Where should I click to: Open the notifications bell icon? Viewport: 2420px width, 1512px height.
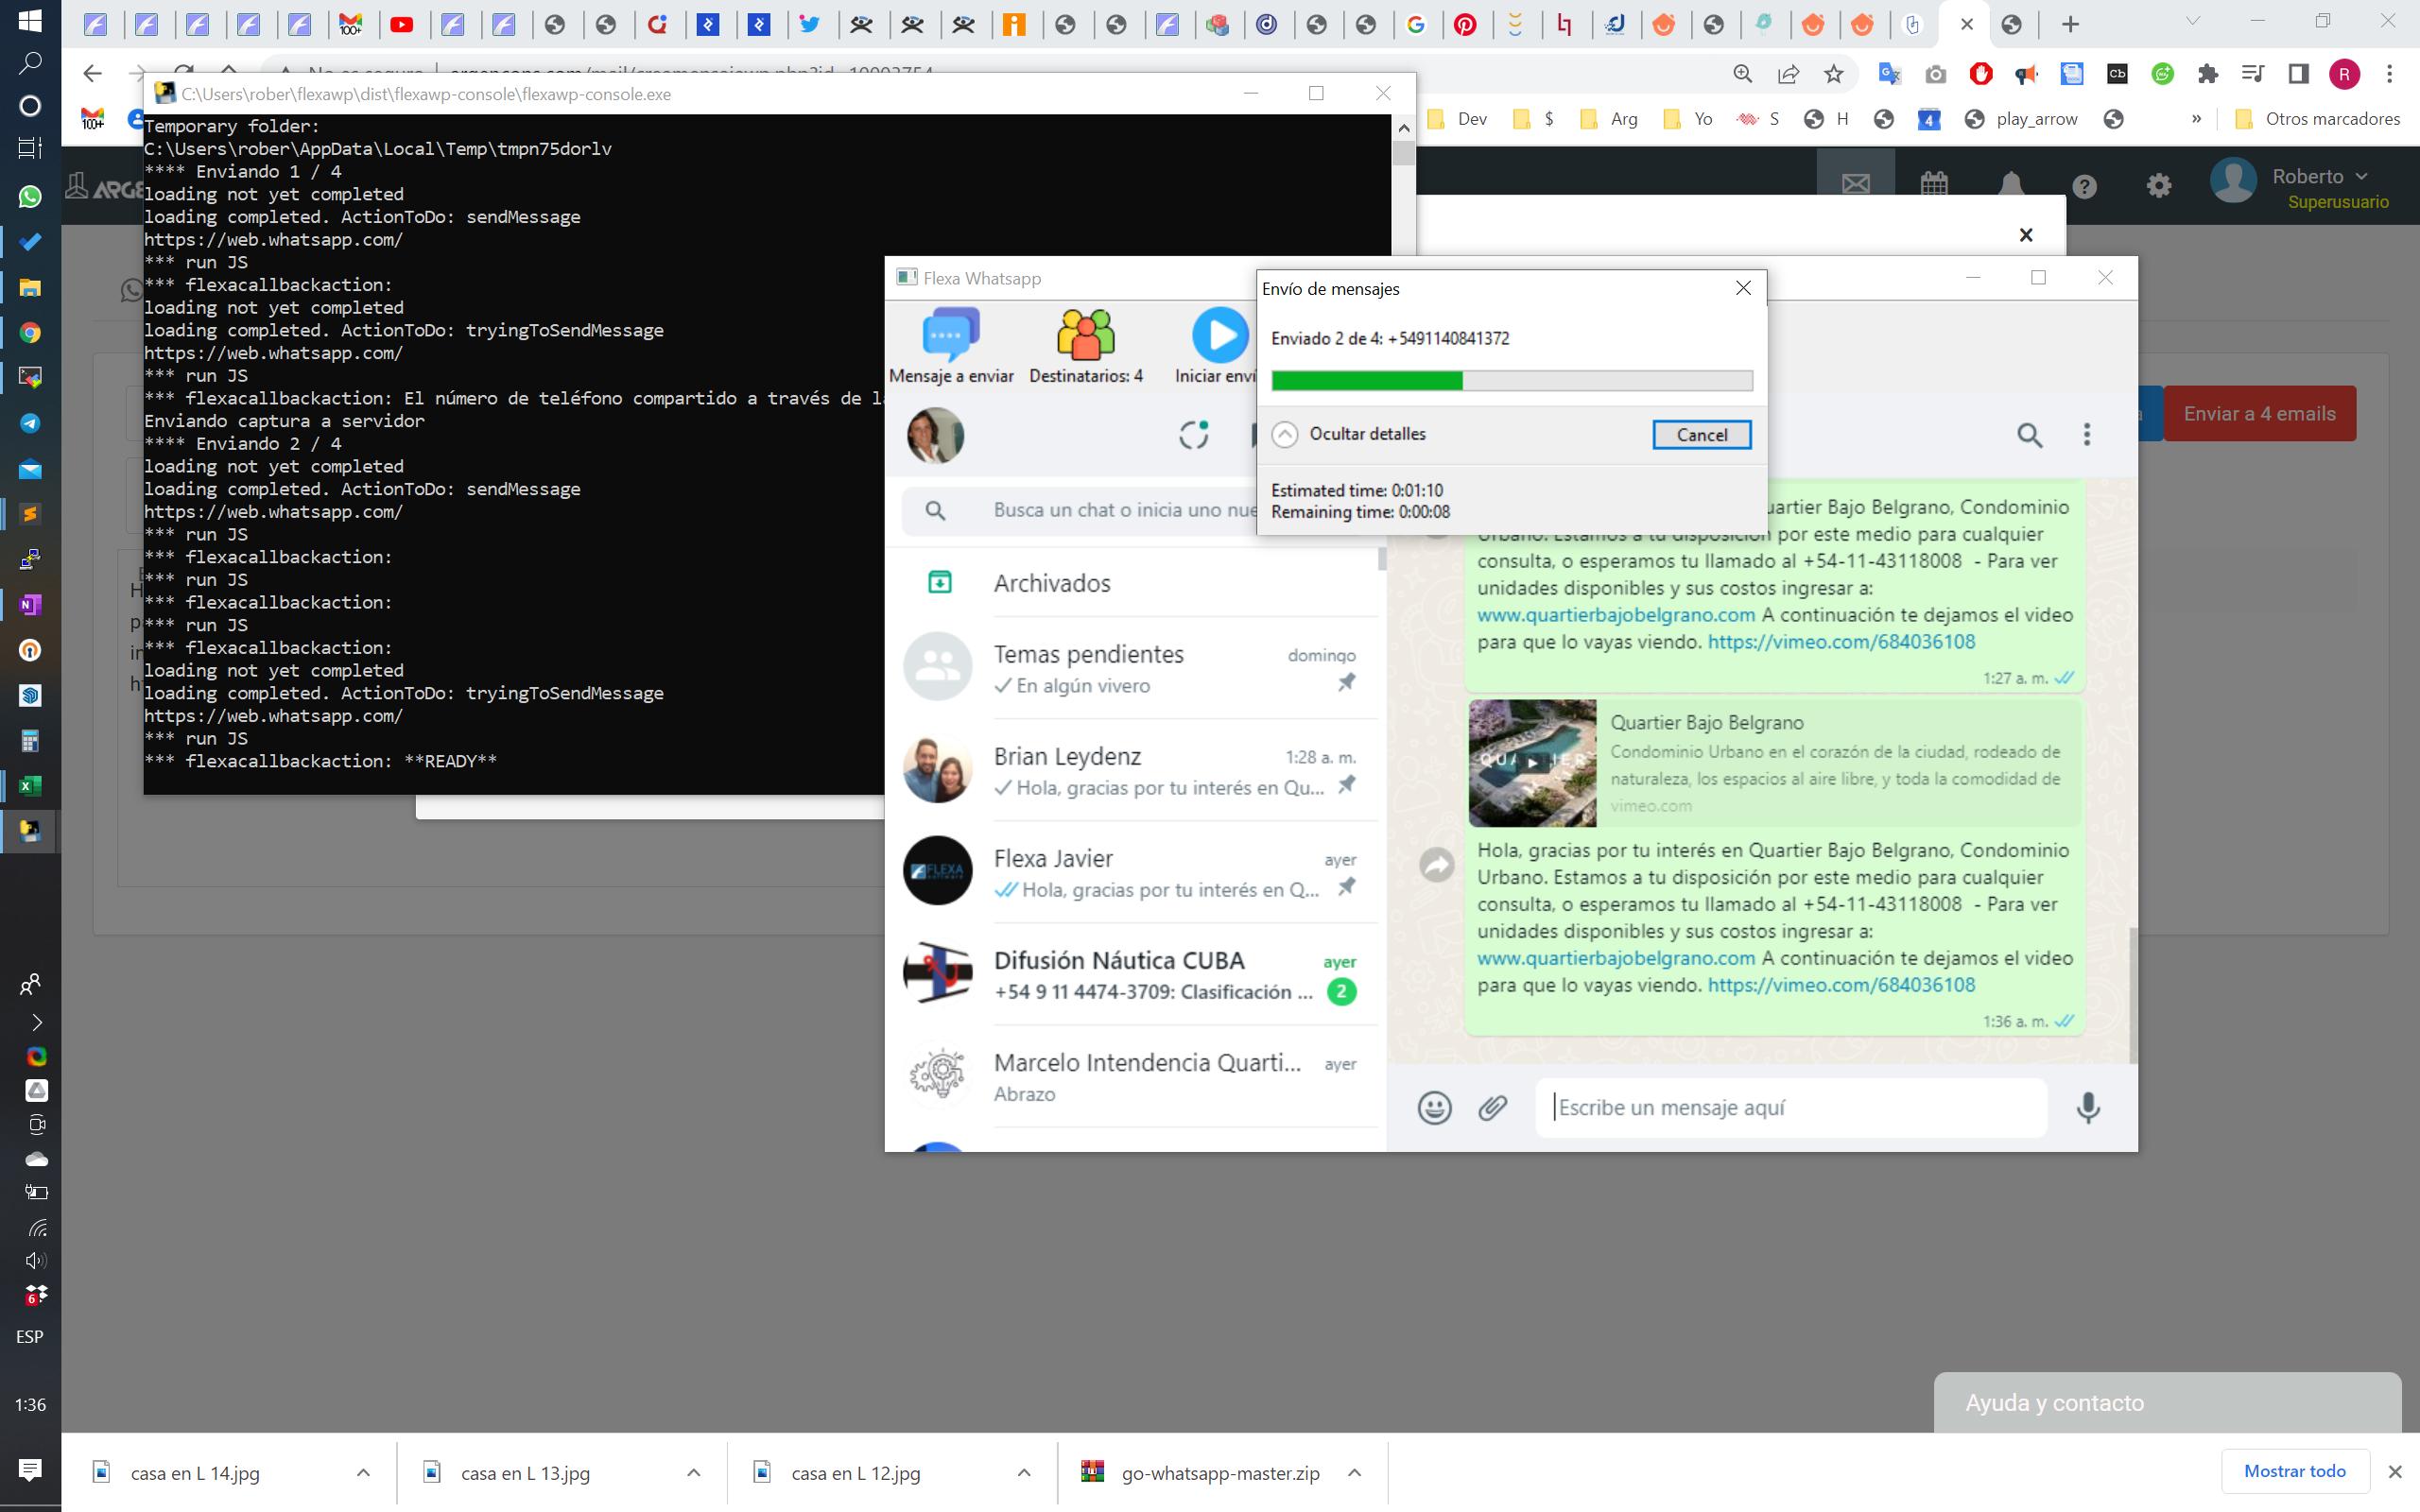coord(2011,184)
